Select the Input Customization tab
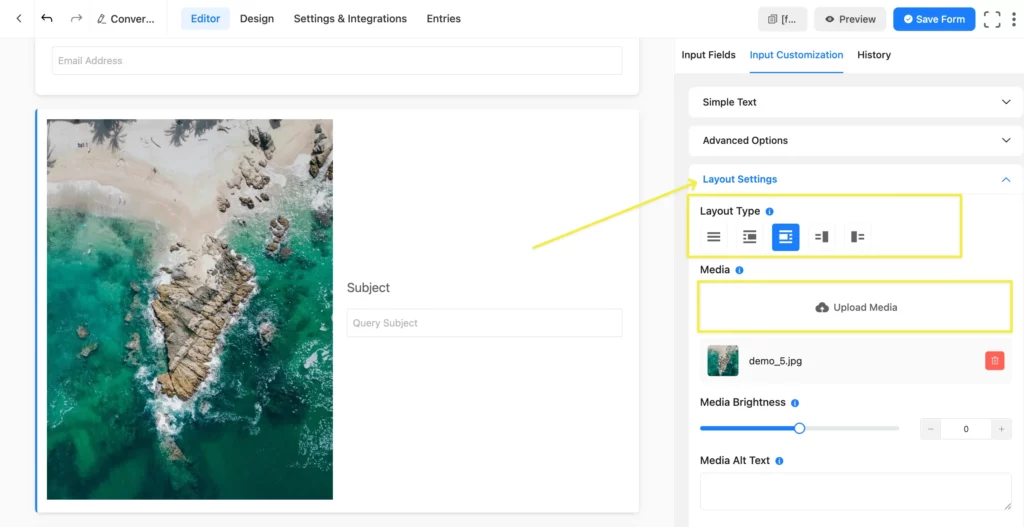 (x=796, y=55)
